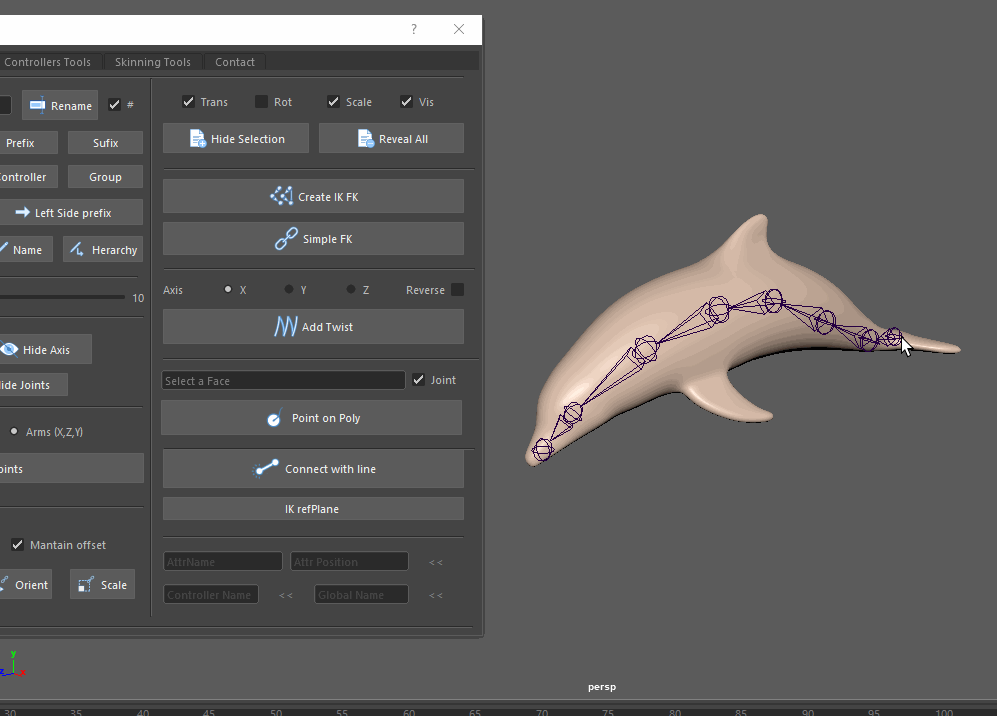Select the Y axis radio button
997x716 pixels.
[289, 290]
